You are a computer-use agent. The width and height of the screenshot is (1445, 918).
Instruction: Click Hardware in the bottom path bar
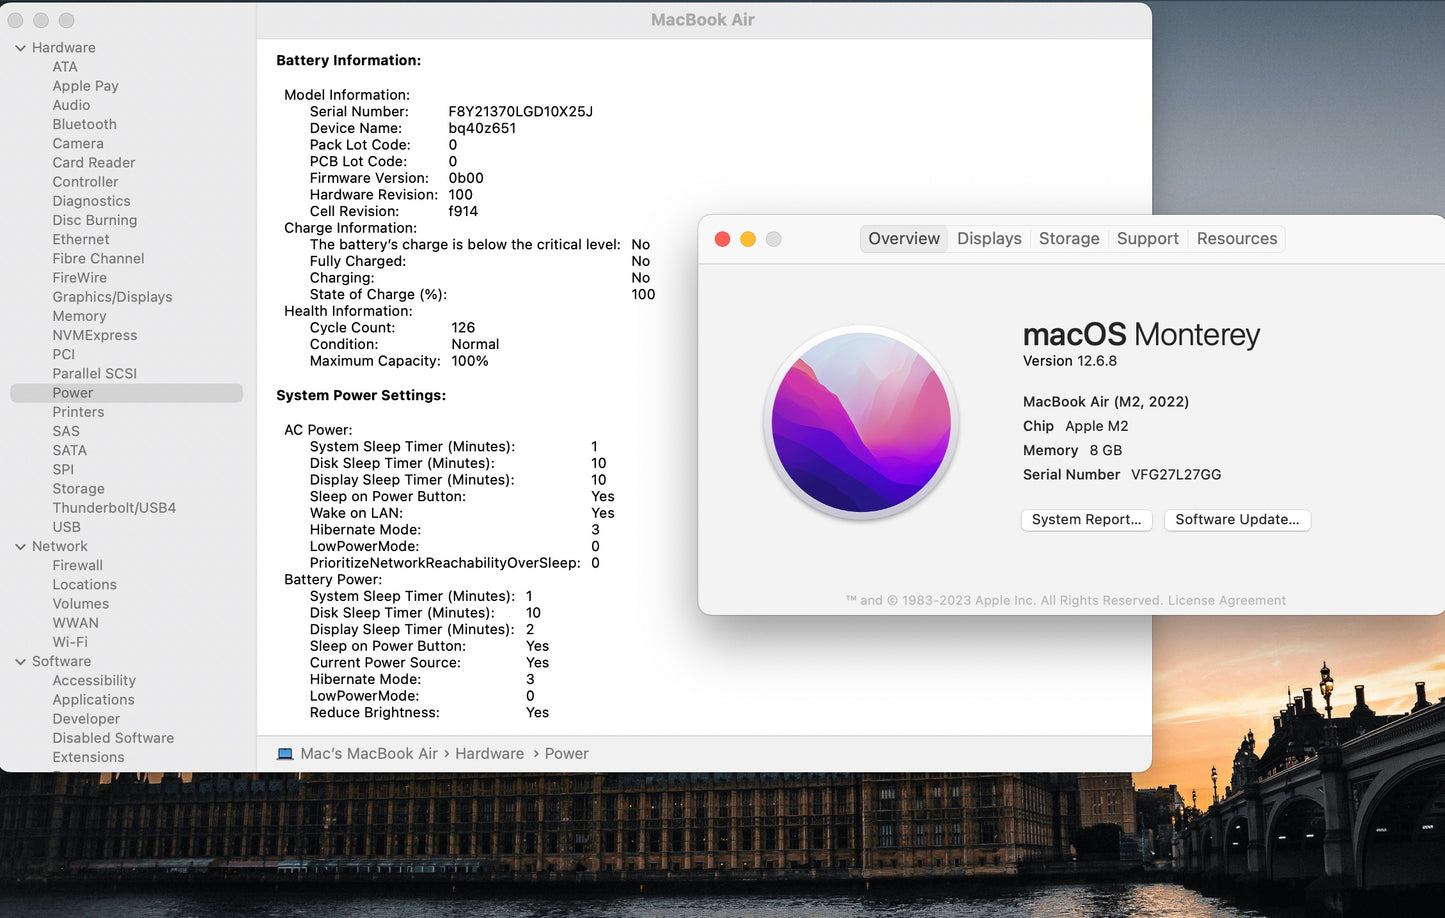(489, 754)
